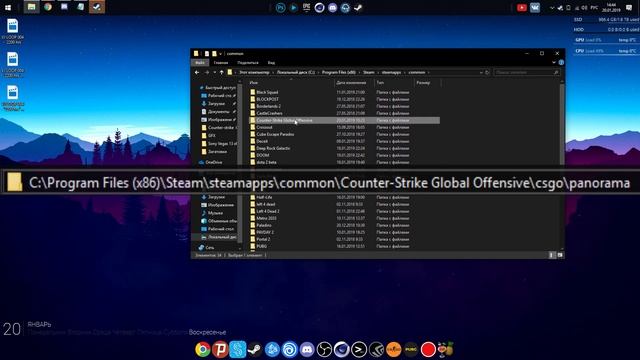Select the Counter-Strike Global Offensive folder
Screen dimensions: 640x360
(344, 120)
